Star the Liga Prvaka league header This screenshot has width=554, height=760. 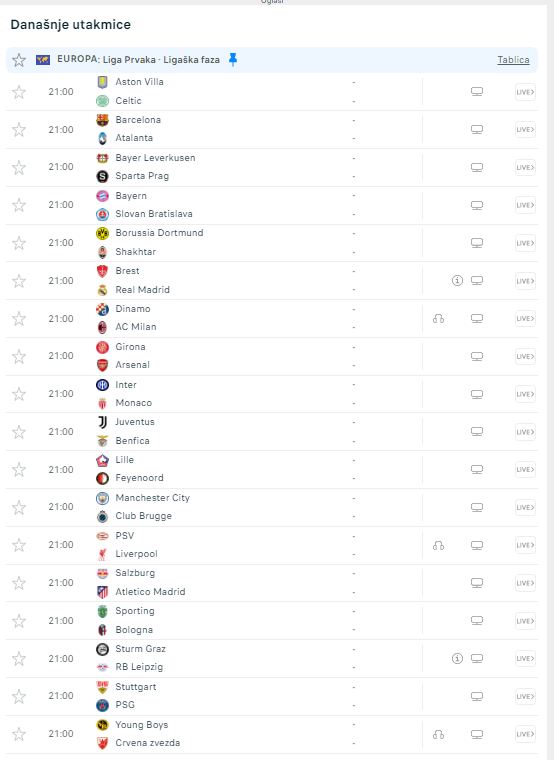click(19, 60)
